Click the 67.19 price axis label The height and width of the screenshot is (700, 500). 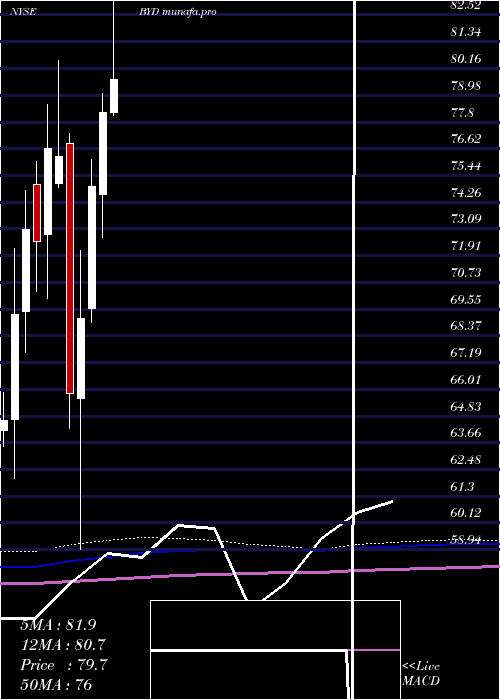point(466,353)
